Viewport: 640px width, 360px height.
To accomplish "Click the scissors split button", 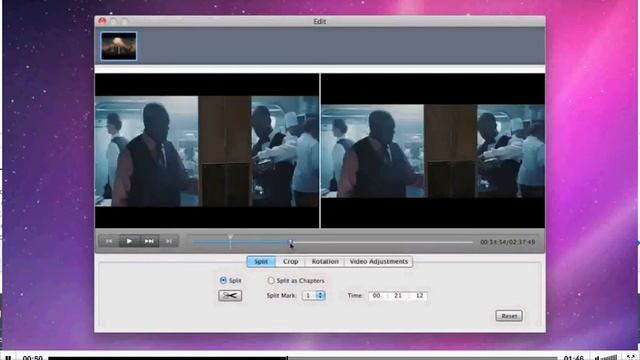I will pos(230,296).
